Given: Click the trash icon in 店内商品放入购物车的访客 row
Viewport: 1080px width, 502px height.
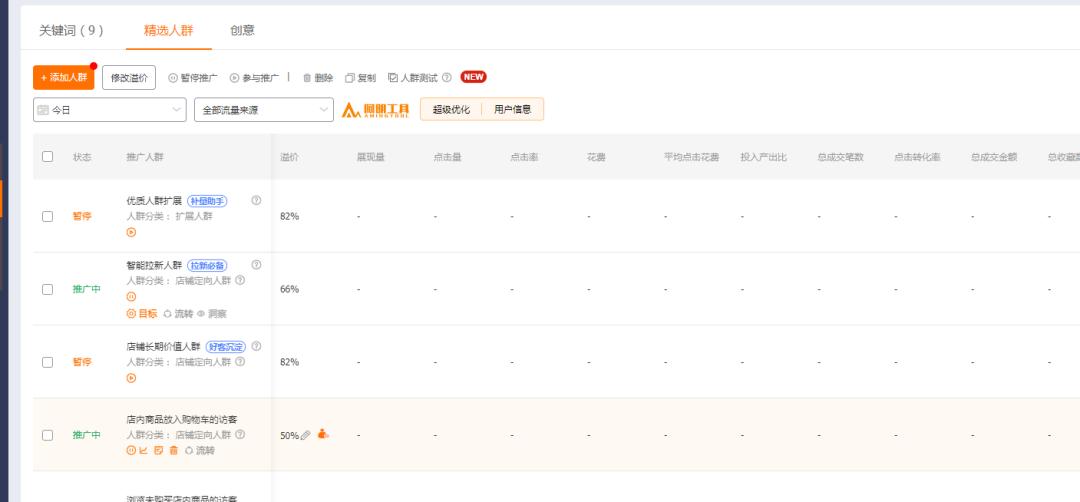Looking at the screenshot, I should (173, 451).
